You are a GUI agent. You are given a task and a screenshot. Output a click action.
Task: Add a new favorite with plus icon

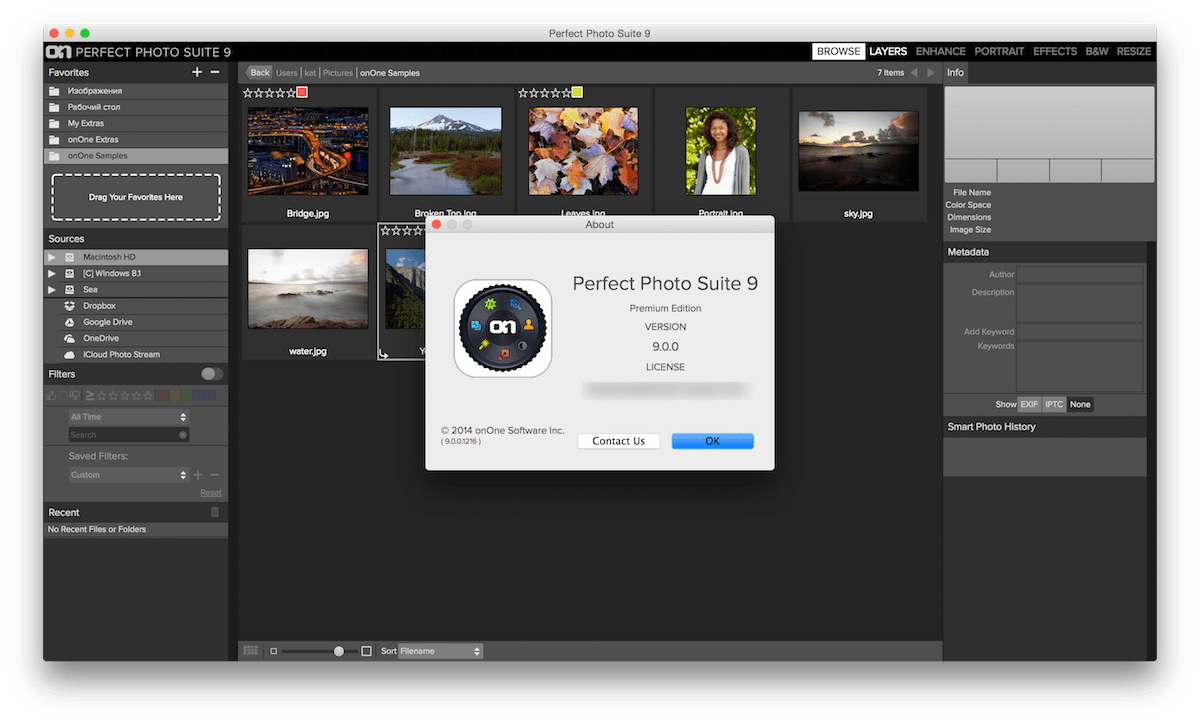[x=197, y=72]
